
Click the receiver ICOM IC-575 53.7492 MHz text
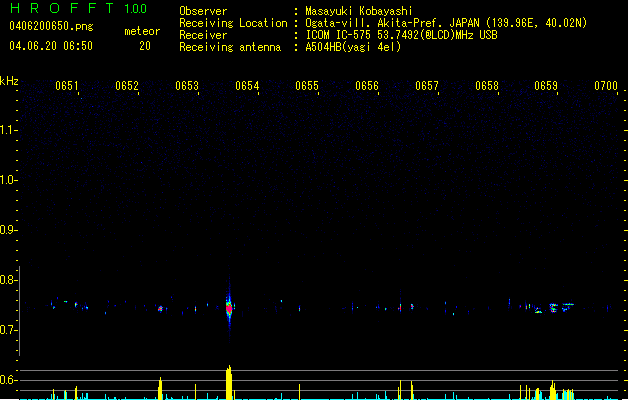(401, 35)
